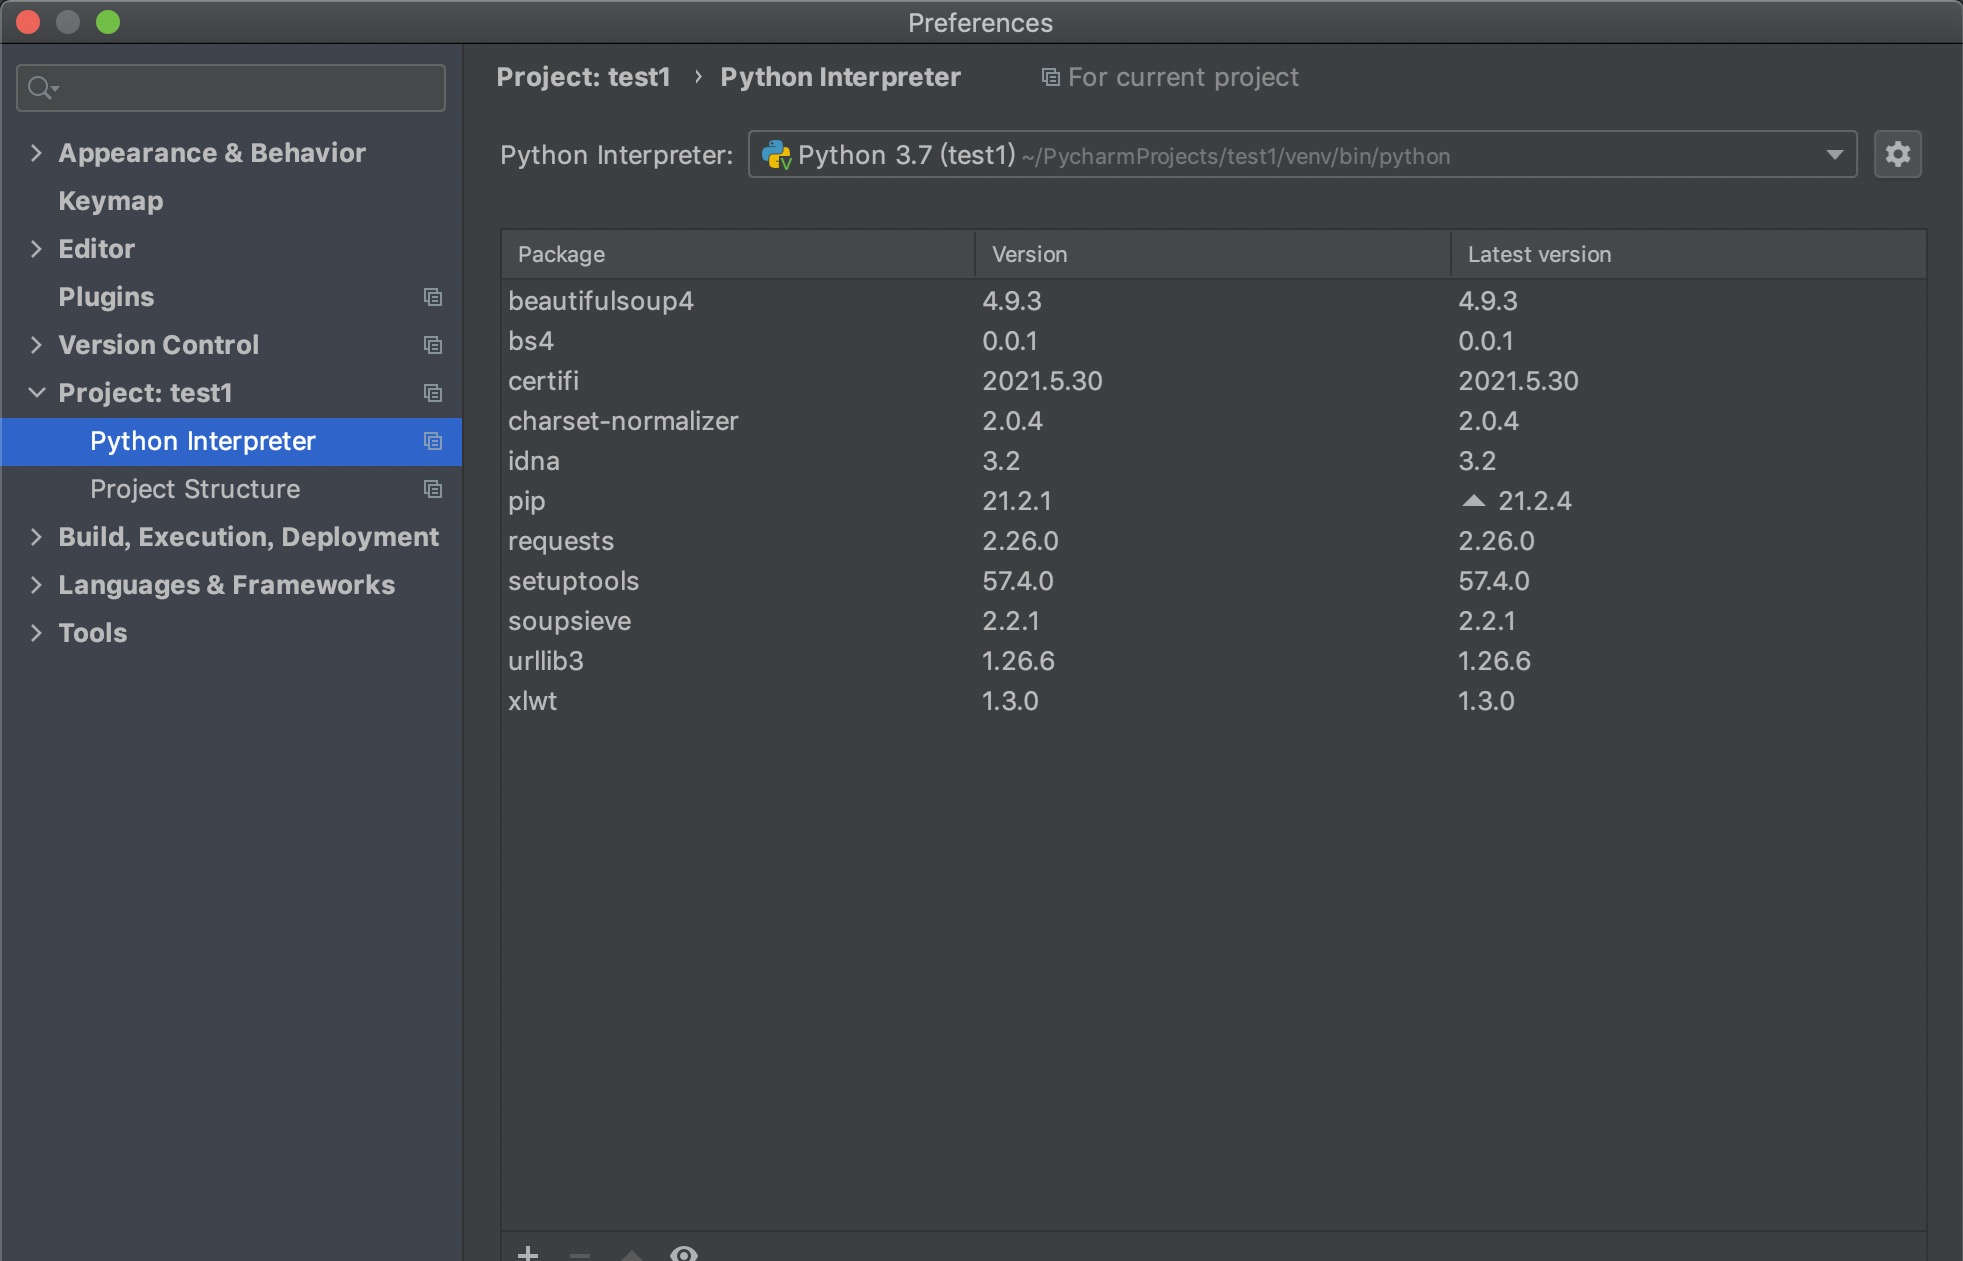Click urllib3 latest version 1.26.6

[1494, 661]
